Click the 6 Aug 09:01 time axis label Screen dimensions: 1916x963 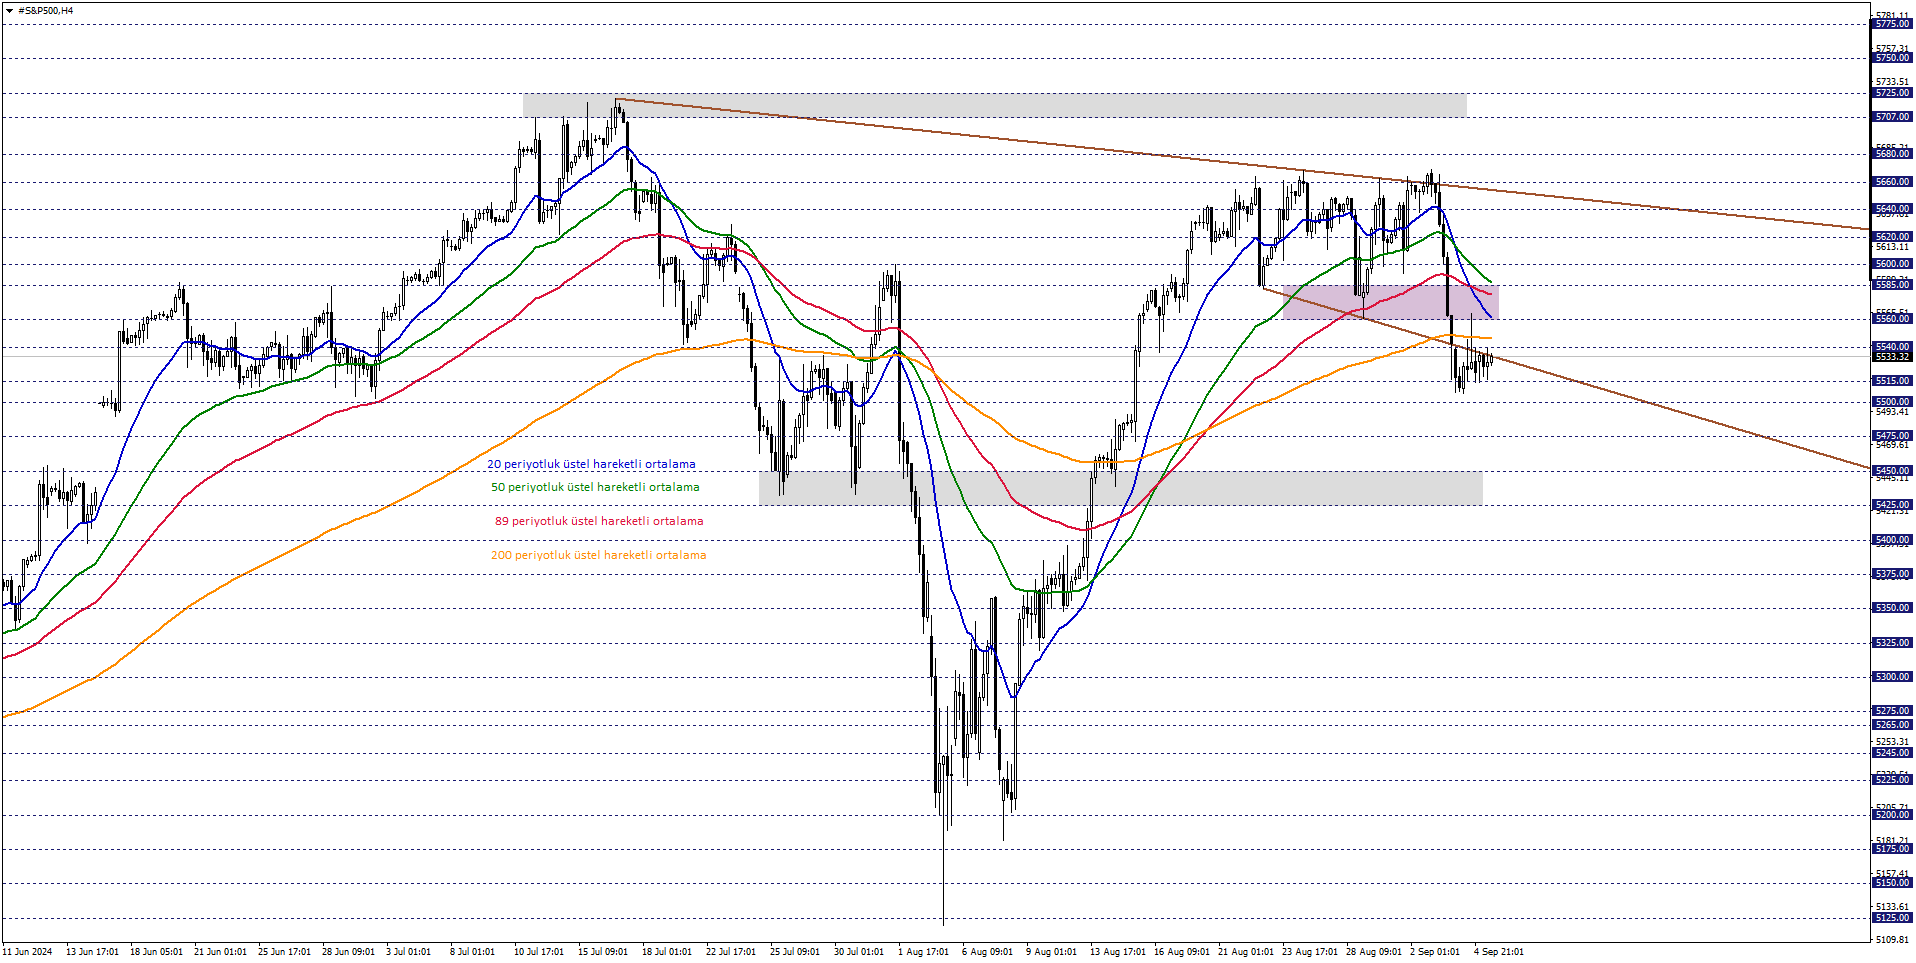click(x=987, y=952)
